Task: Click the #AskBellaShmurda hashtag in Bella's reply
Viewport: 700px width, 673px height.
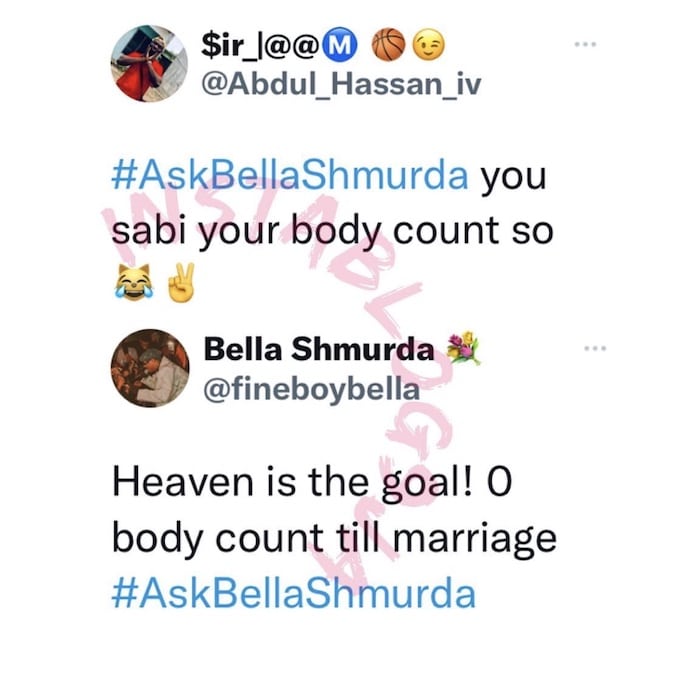Action: [x=294, y=594]
